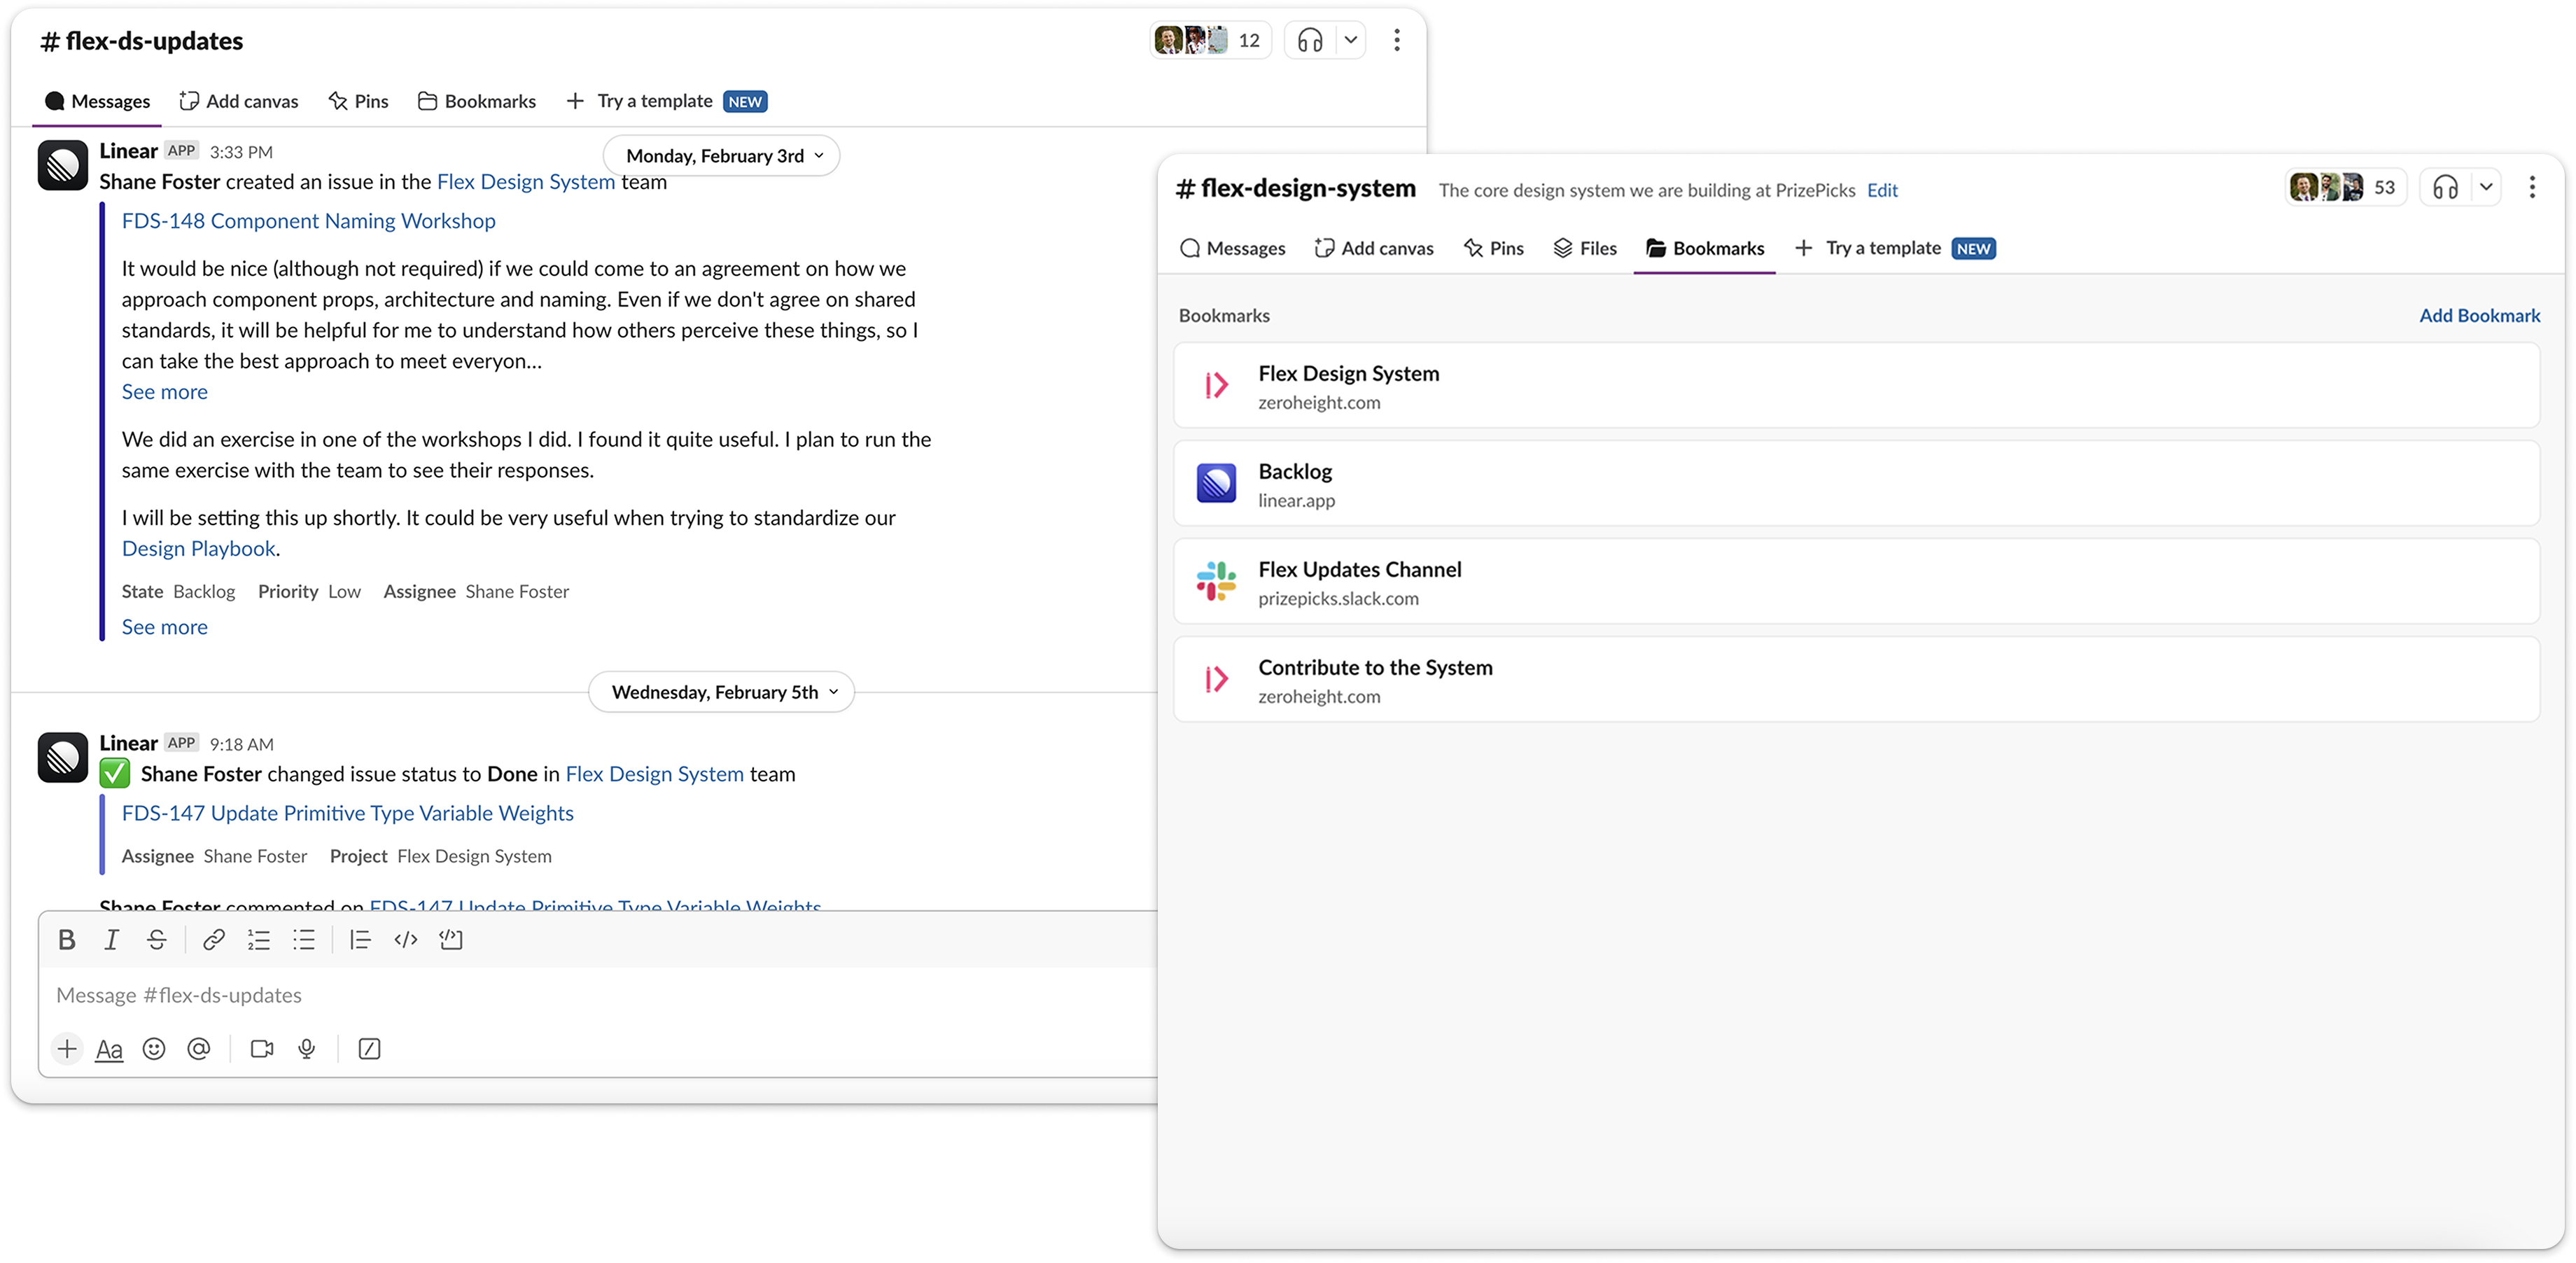Click the Add Bookmark link
The image size is (2576, 1263).
2479,314
